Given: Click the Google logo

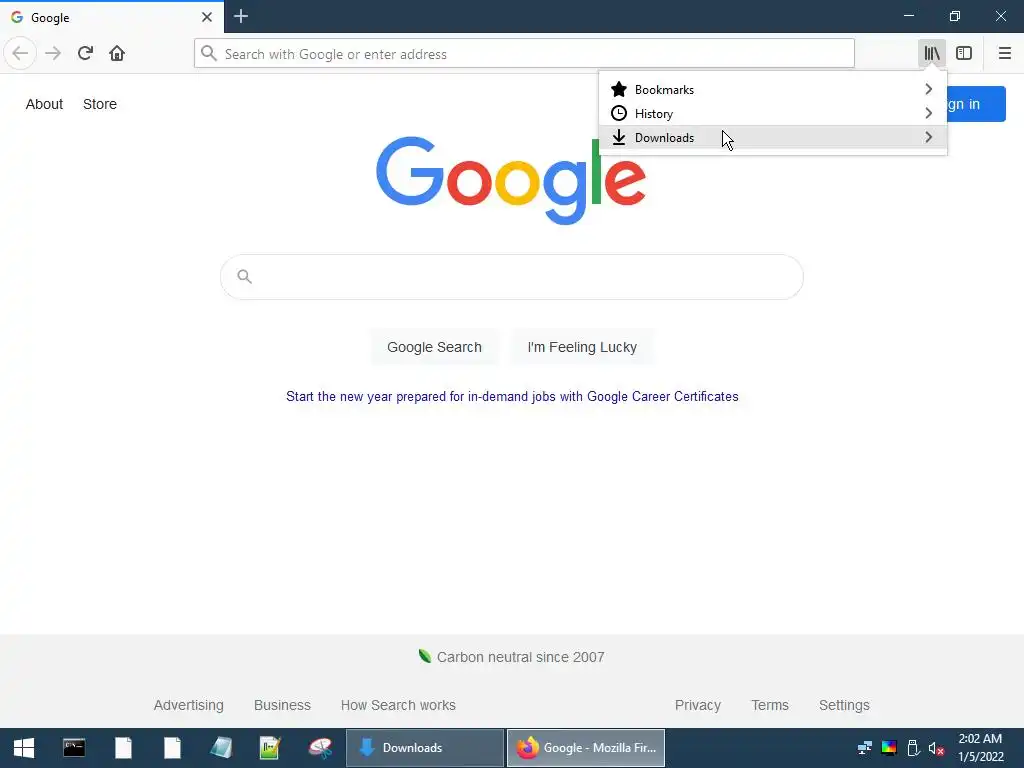Looking at the screenshot, I should coord(511,181).
